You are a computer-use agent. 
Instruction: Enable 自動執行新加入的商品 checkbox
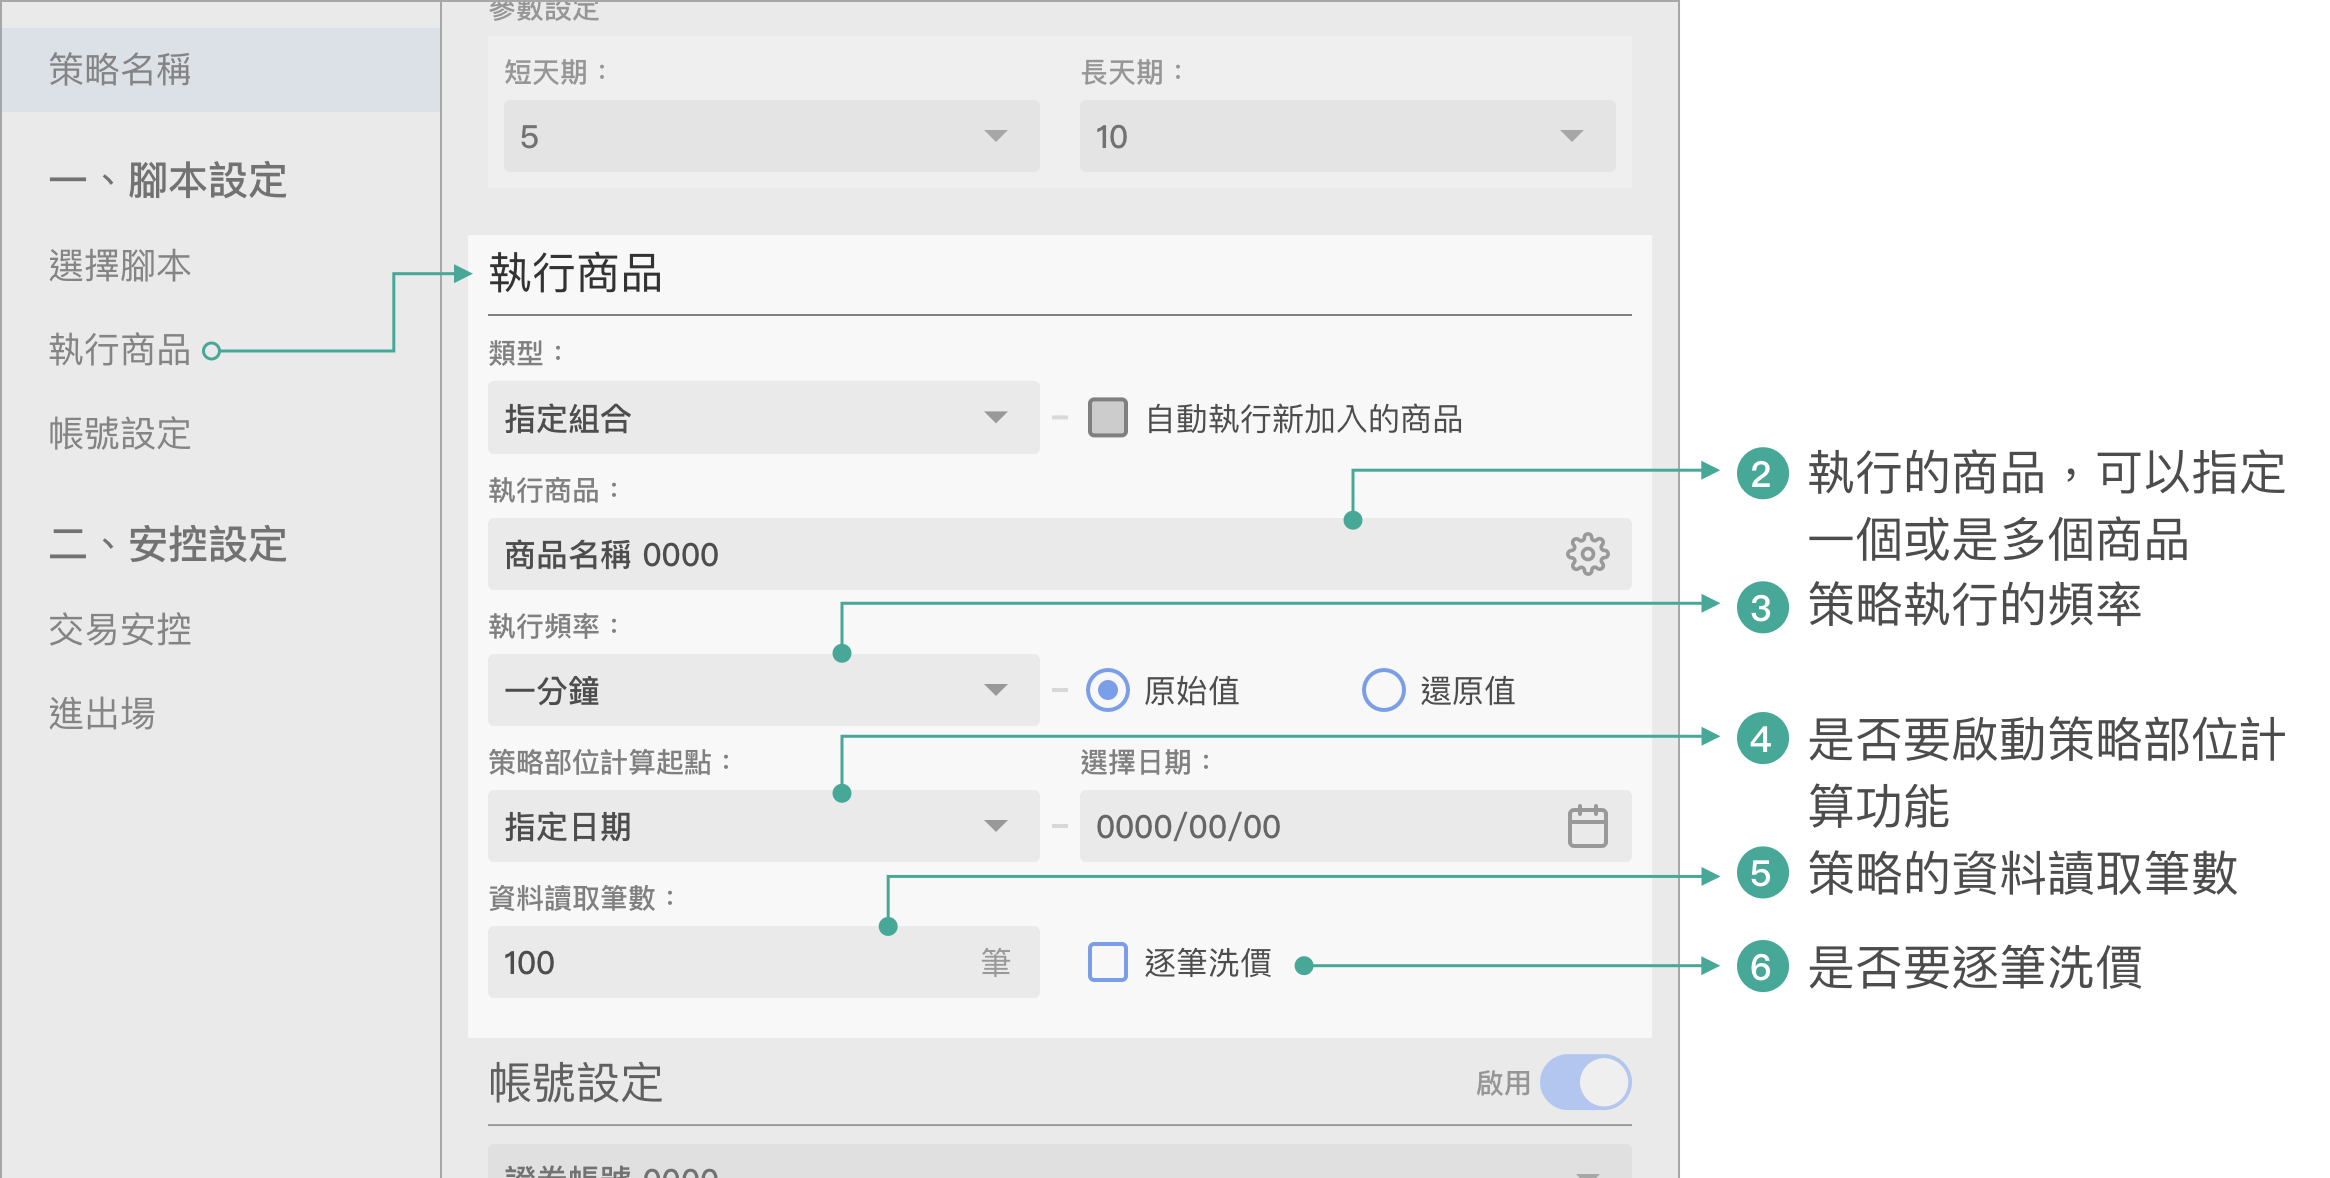pyautogui.click(x=1107, y=418)
